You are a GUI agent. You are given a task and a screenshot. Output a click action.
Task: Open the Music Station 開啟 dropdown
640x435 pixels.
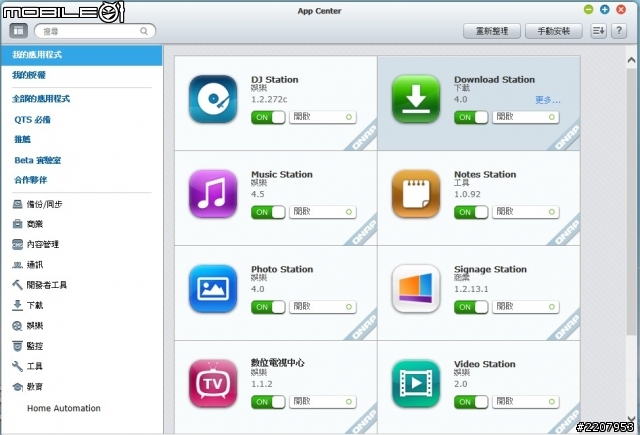click(x=323, y=212)
